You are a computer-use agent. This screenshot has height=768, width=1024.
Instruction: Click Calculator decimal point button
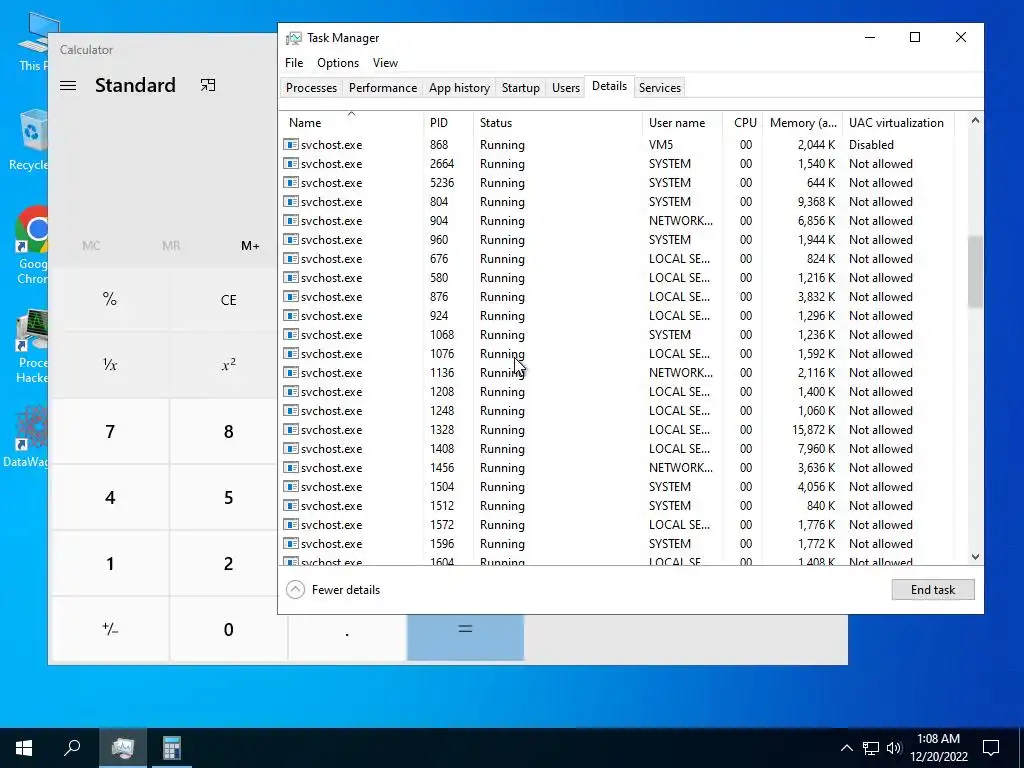[347, 637]
